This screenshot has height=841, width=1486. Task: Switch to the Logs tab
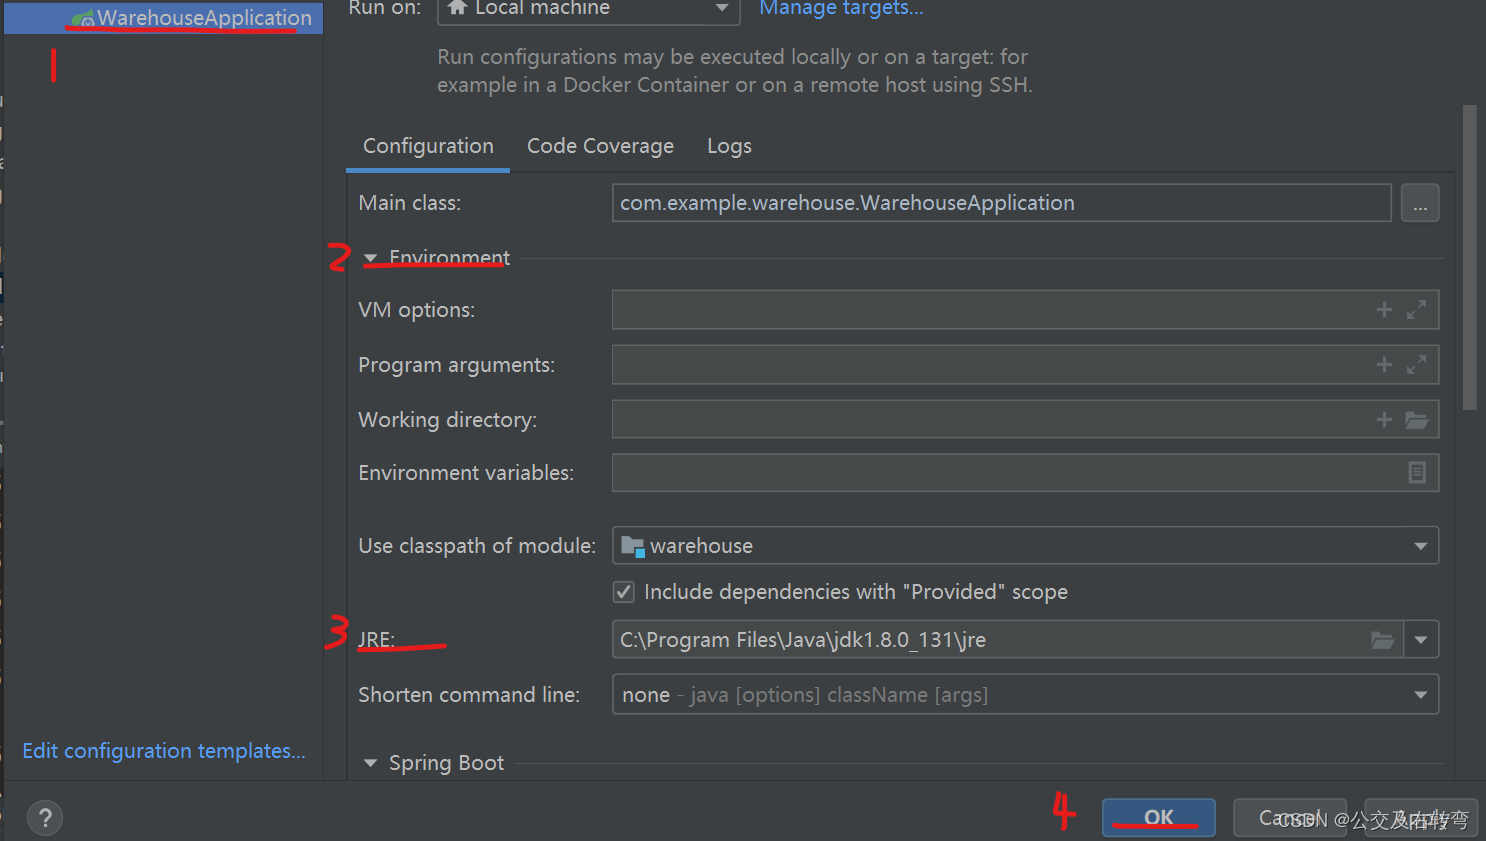point(728,145)
